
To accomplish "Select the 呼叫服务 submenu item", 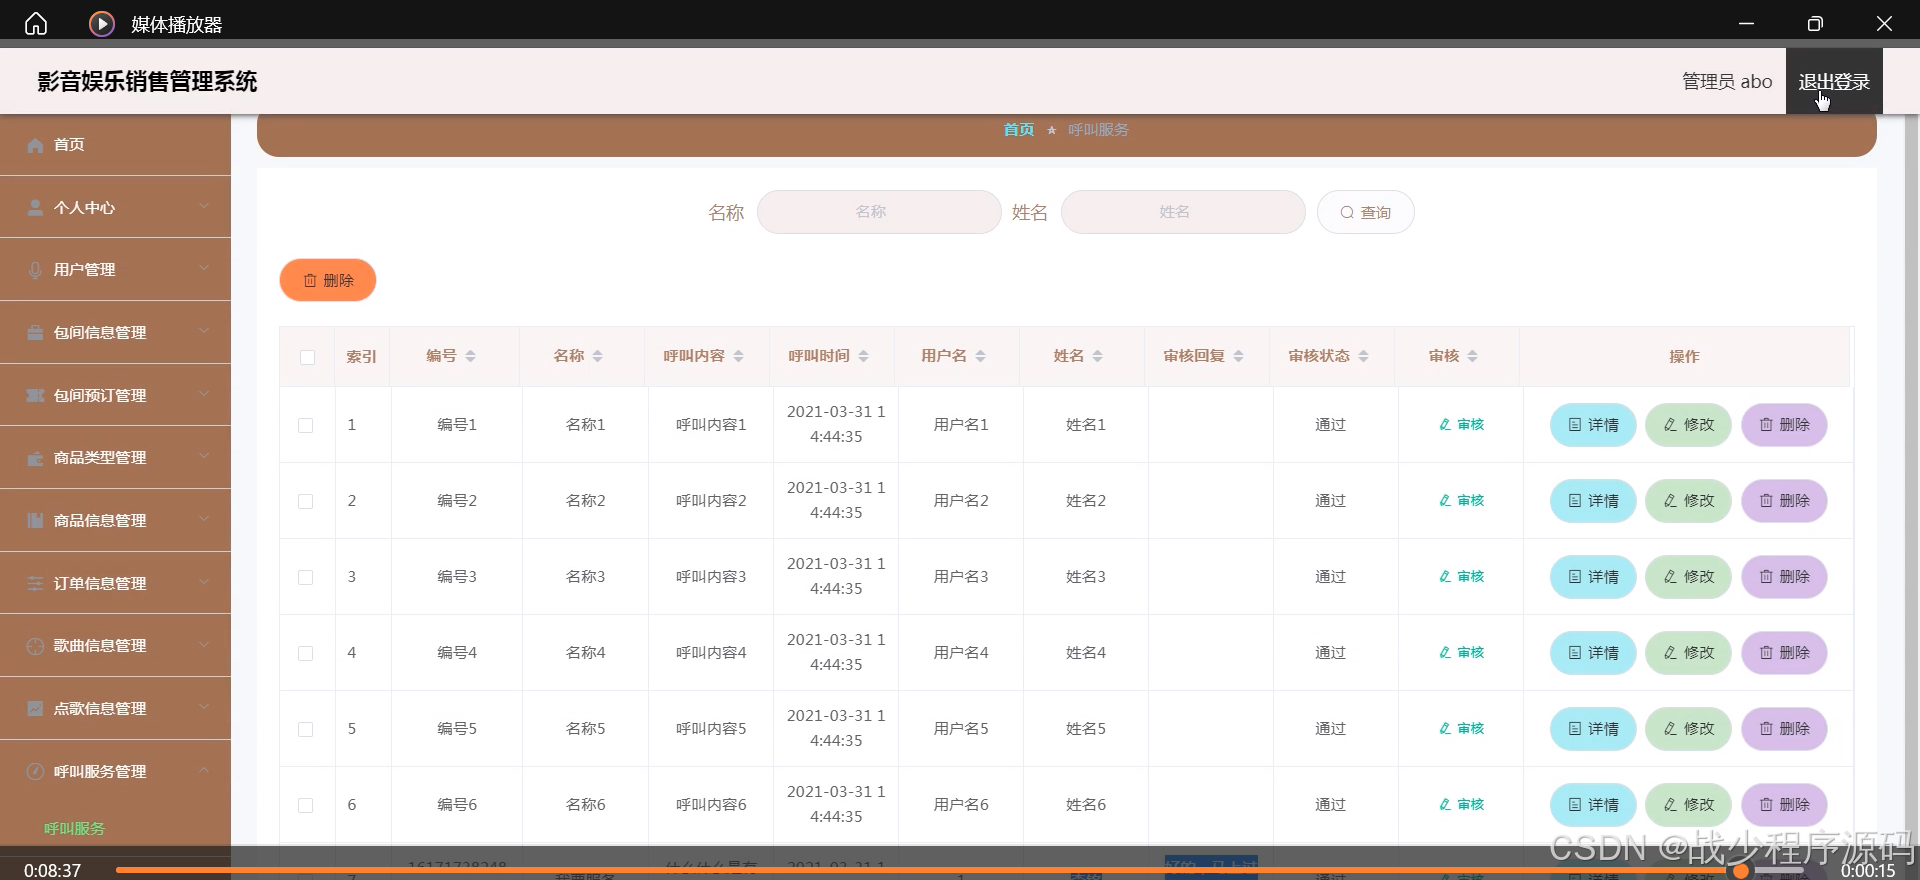I will click(74, 828).
